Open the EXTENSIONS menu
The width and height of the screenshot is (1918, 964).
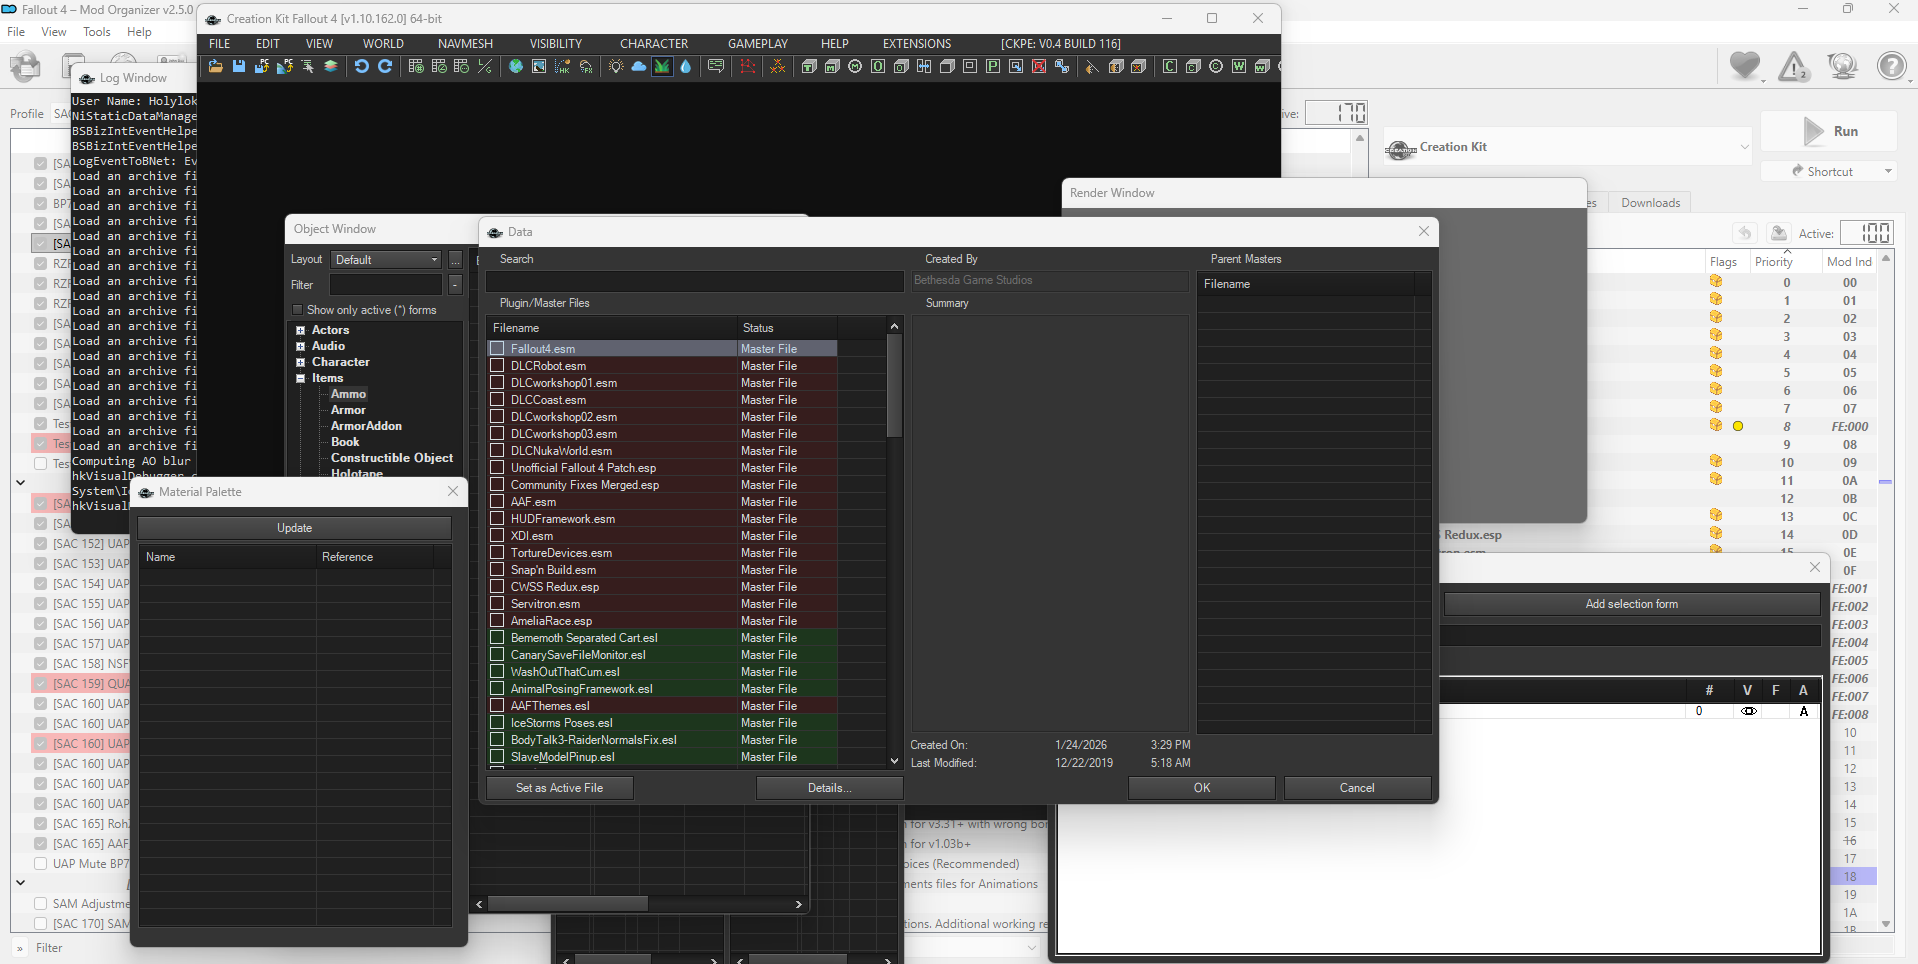[x=917, y=44]
